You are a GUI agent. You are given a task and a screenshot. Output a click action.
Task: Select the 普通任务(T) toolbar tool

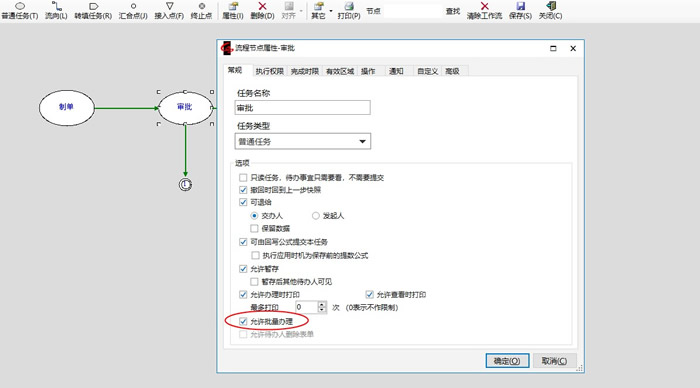click(20, 11)
